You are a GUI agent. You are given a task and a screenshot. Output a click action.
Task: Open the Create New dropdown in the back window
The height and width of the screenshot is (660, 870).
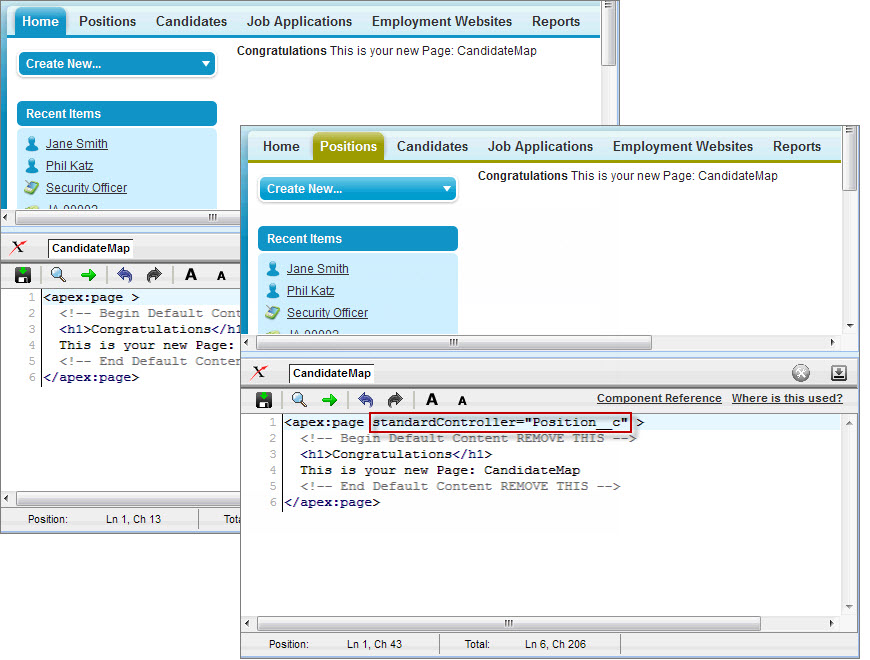click(117, 64)
